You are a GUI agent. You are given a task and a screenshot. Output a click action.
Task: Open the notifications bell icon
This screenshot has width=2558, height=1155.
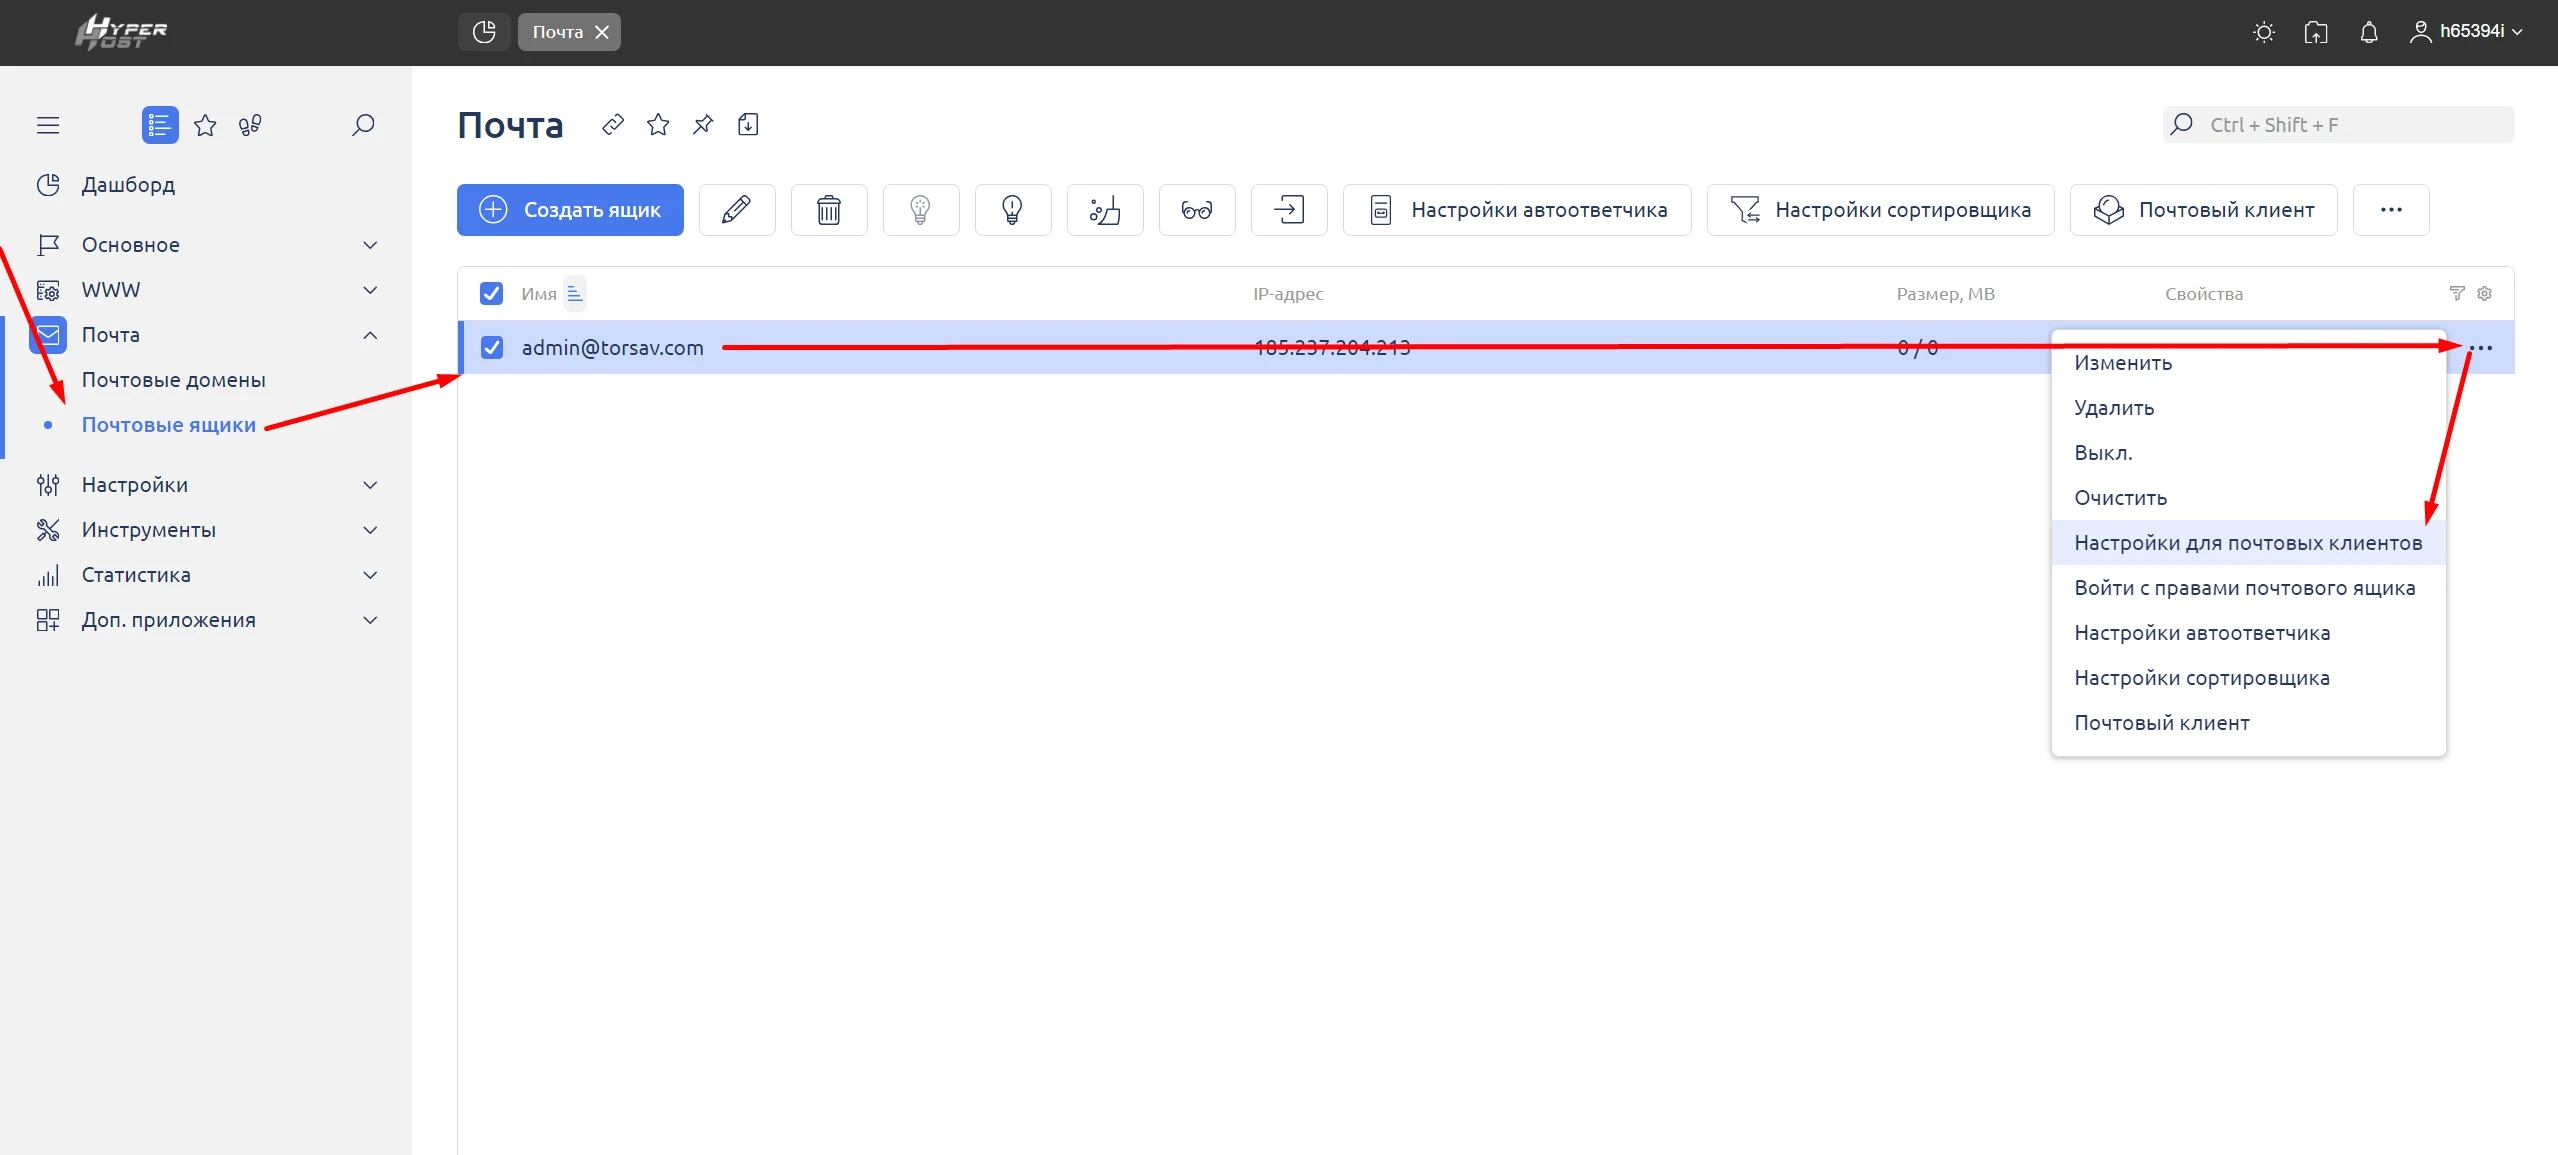(2369, 32)
